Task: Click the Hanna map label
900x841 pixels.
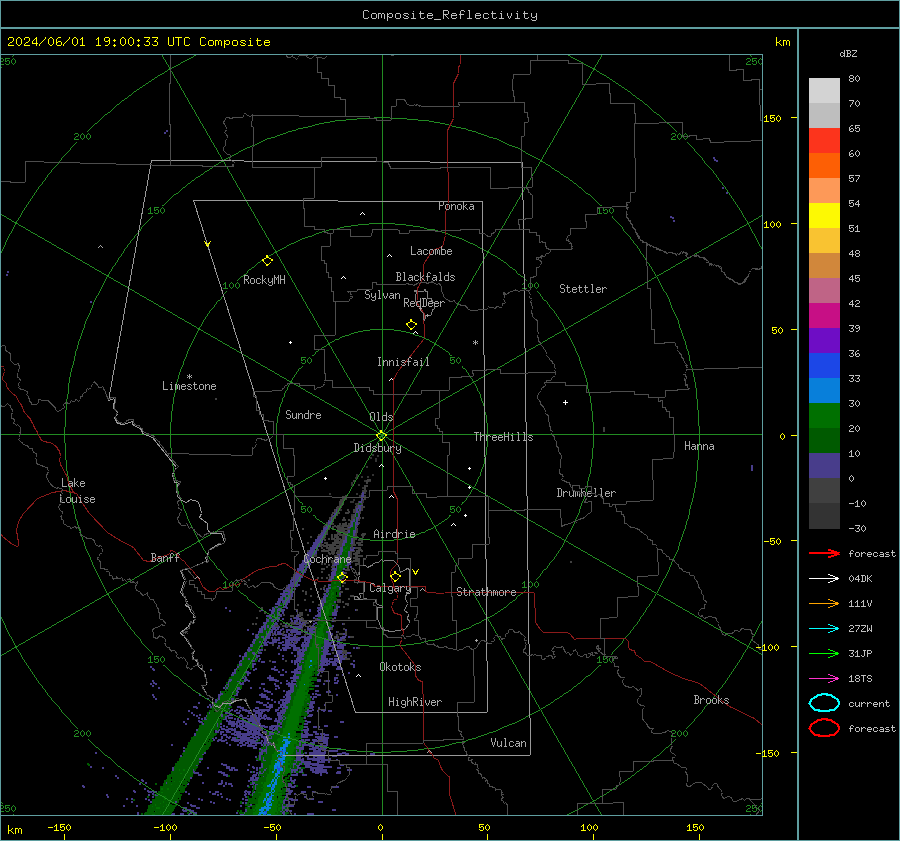Action: click(x=699, y=446)
